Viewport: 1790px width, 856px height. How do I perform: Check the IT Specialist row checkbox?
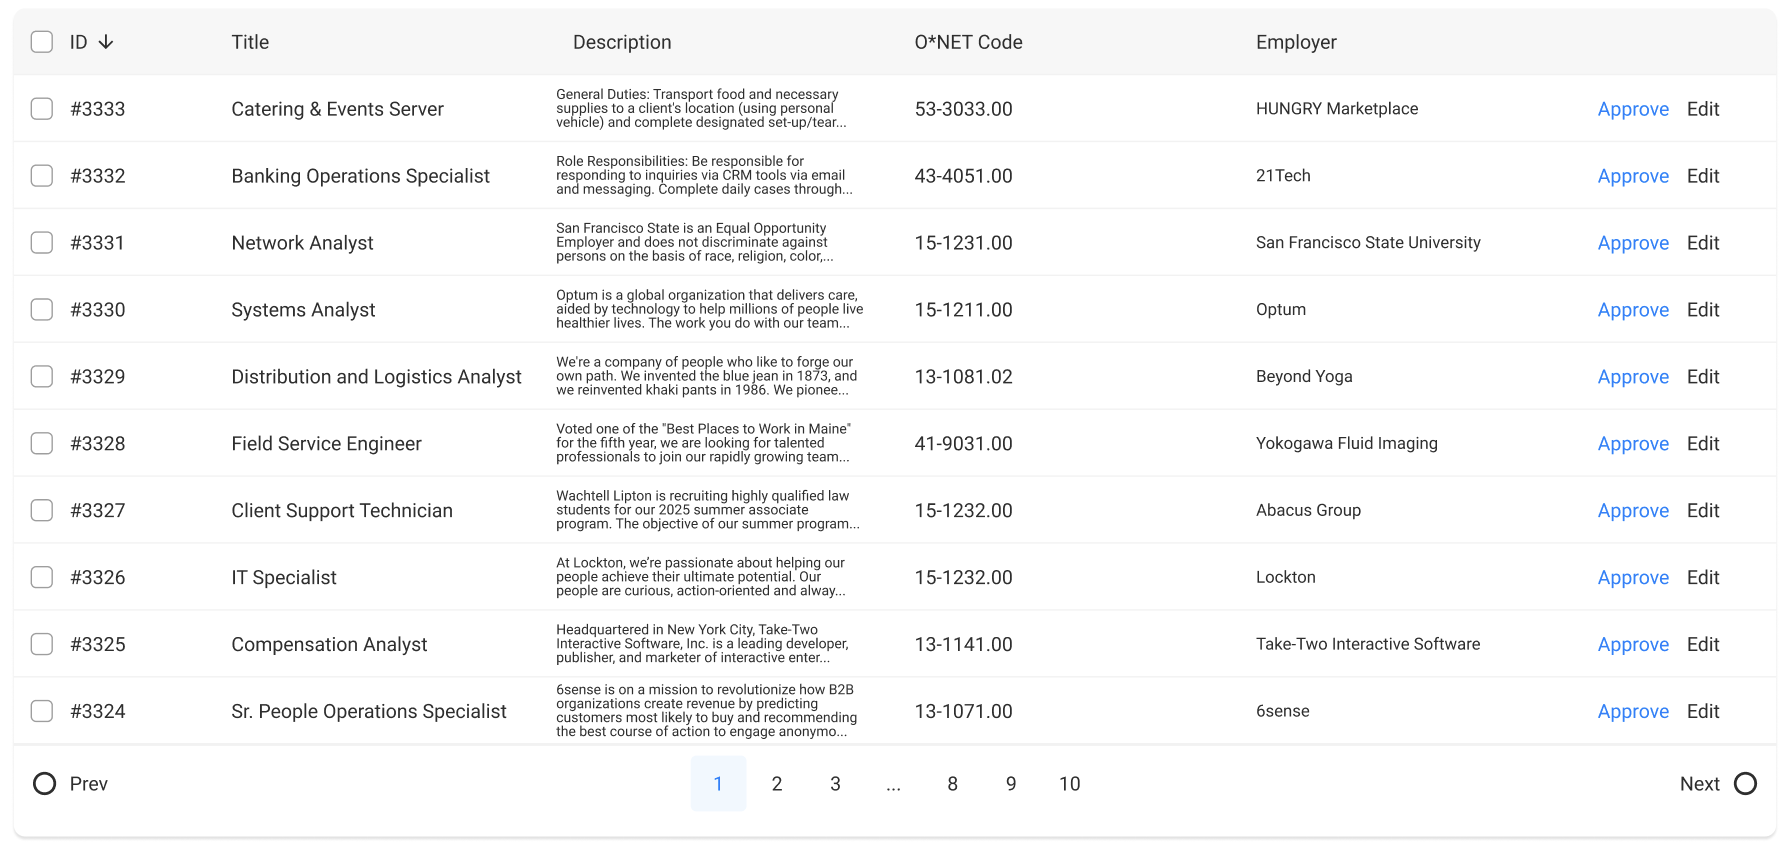coord(42,578)
